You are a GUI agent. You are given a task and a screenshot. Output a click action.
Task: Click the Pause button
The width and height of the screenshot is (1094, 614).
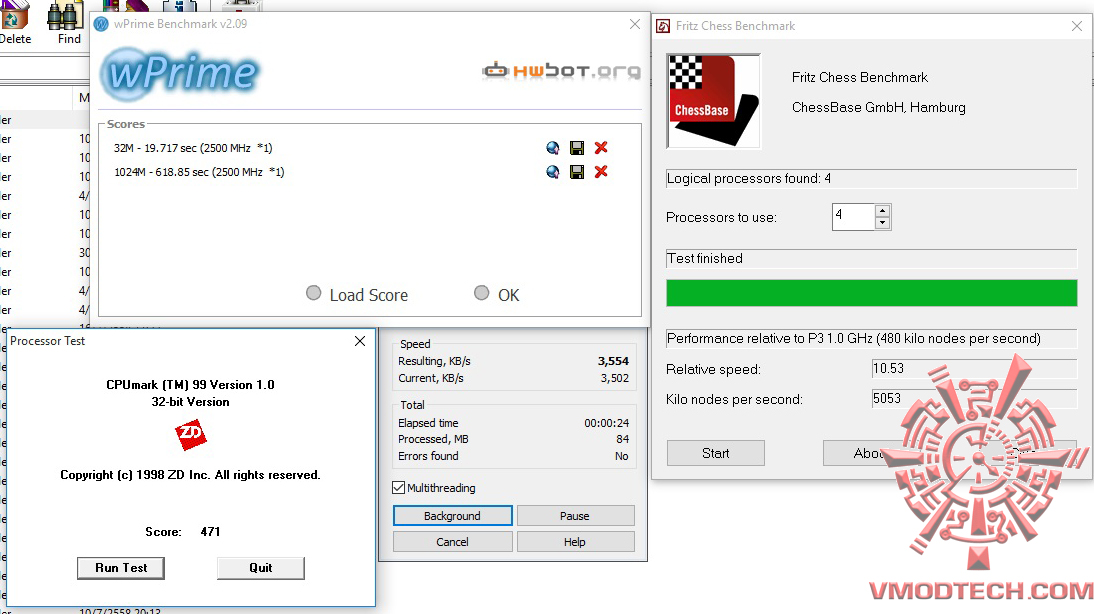575,516
